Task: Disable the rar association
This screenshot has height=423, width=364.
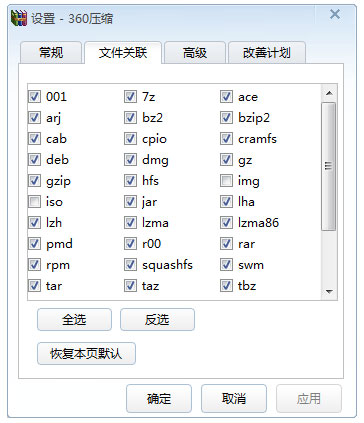Action: 226,244
